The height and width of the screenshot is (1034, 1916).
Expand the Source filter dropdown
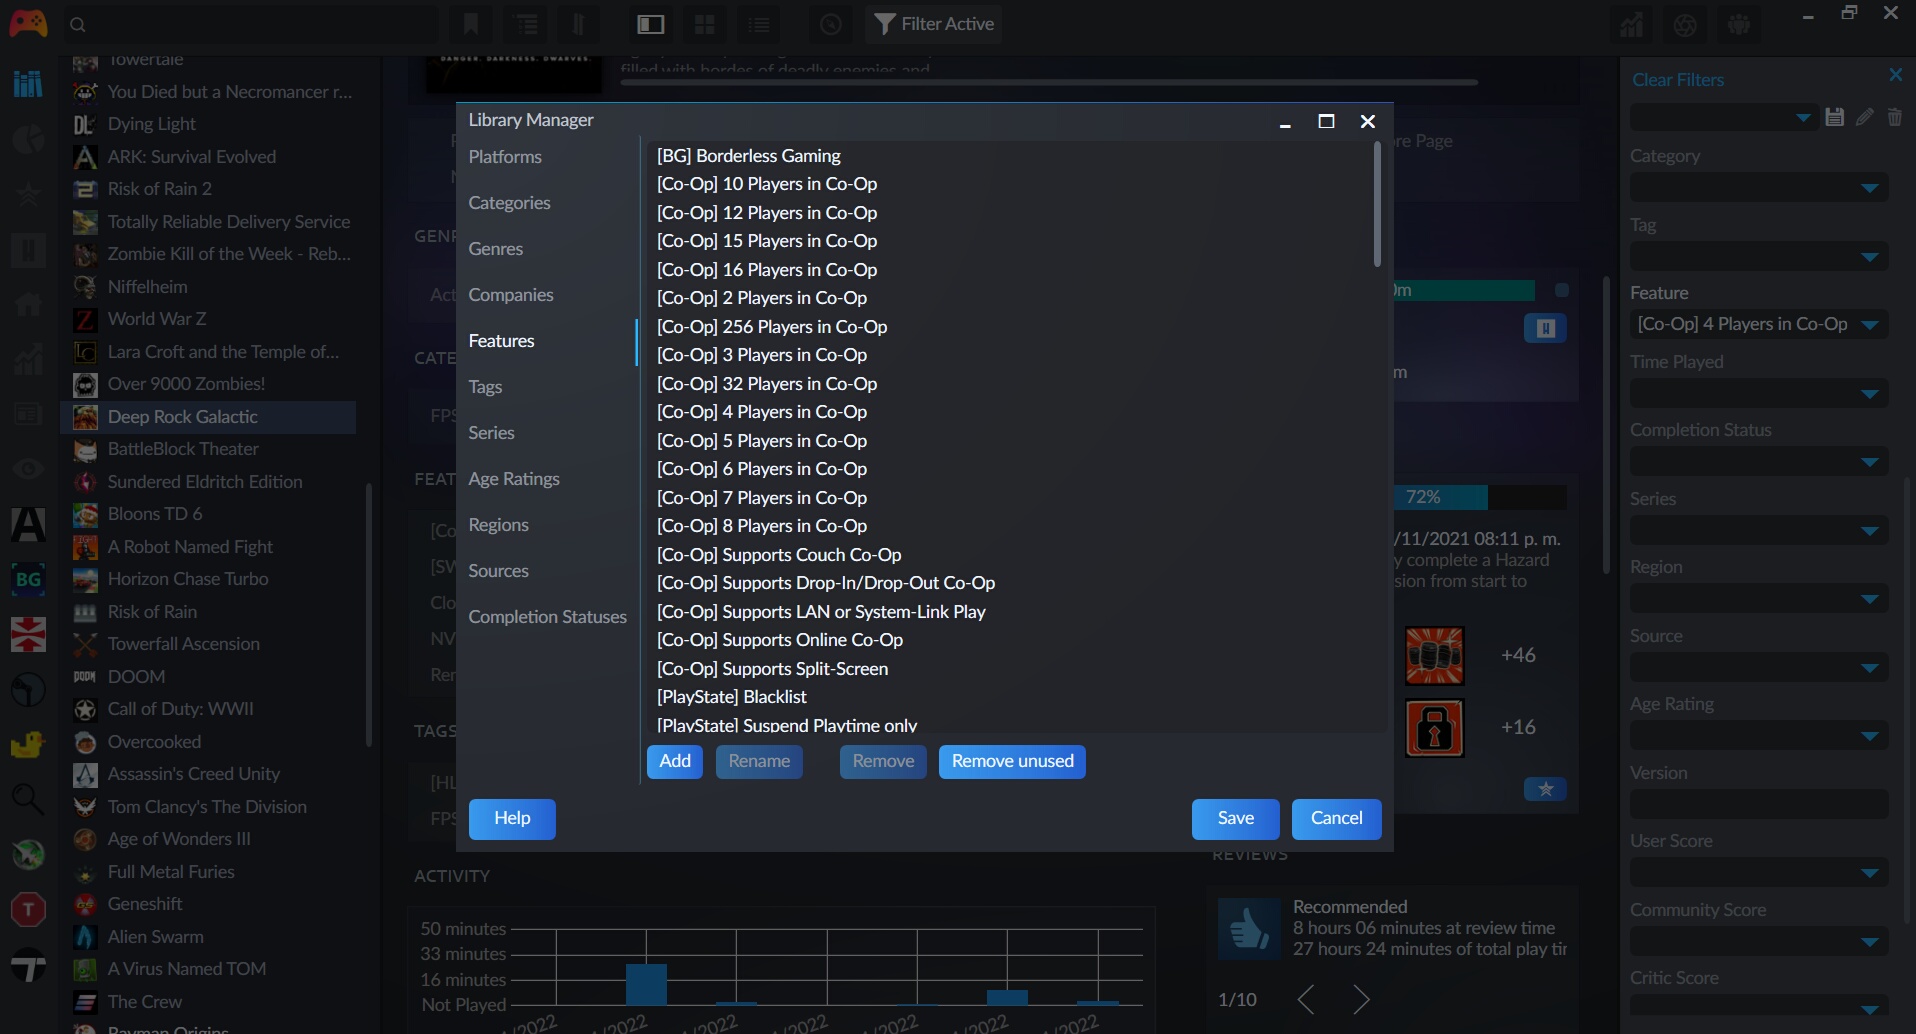pyautogui.click(x=1759, y=667)
